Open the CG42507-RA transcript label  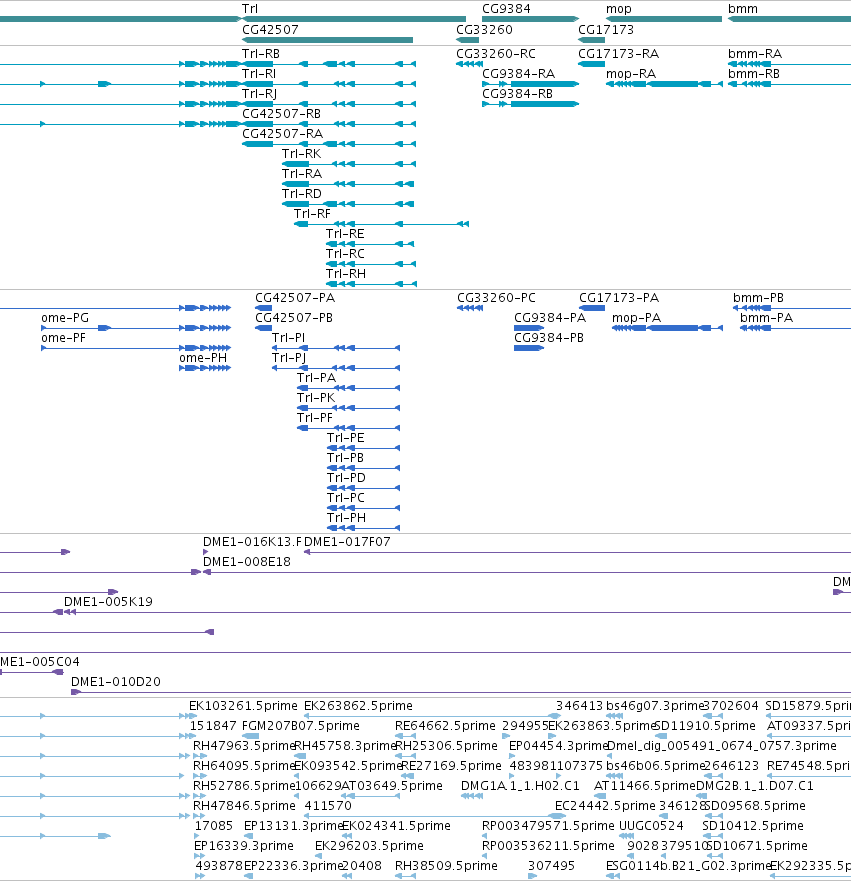click(283, 134)
